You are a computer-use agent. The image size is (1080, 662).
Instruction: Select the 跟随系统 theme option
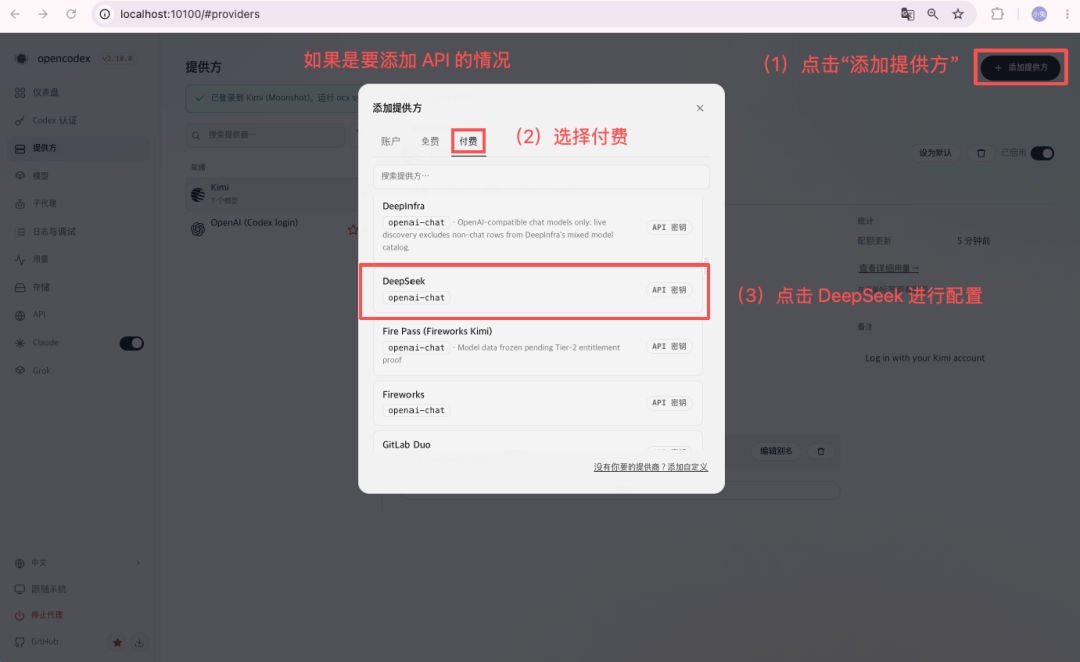pos(78,589)
